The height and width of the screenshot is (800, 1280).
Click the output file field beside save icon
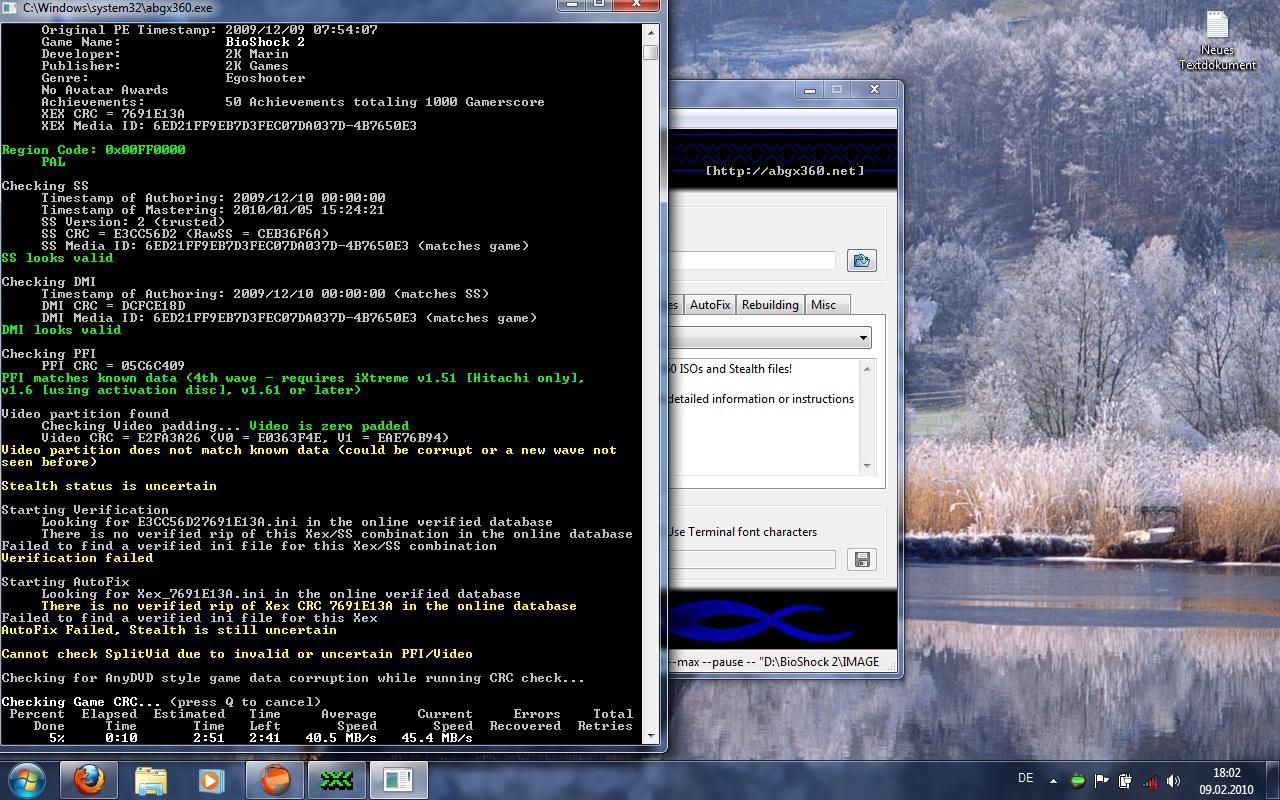752,559
